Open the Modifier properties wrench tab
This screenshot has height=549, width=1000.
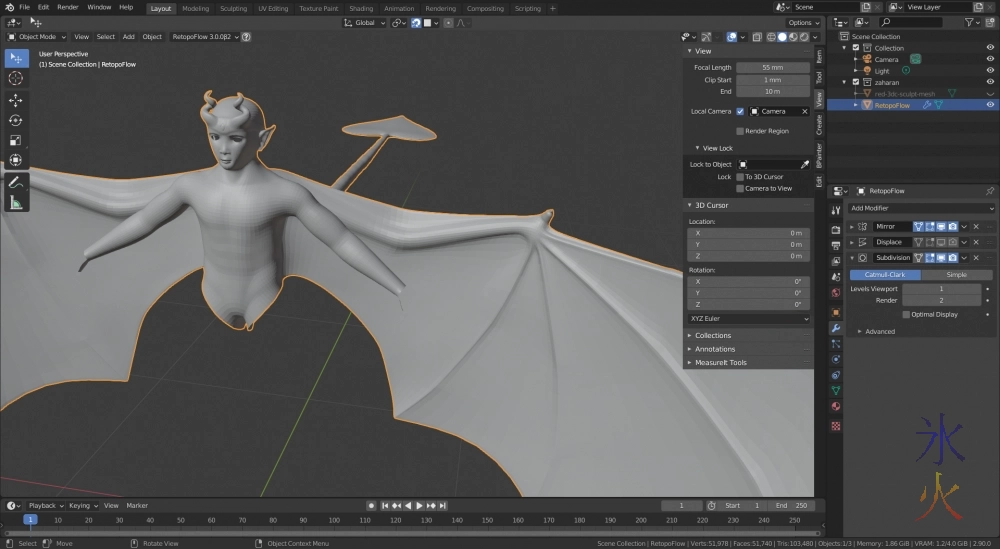click(836, 328)
